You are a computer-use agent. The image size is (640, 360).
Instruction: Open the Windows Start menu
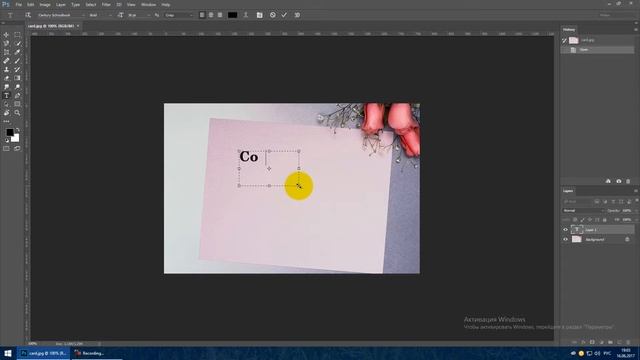[x=8, y=353]
